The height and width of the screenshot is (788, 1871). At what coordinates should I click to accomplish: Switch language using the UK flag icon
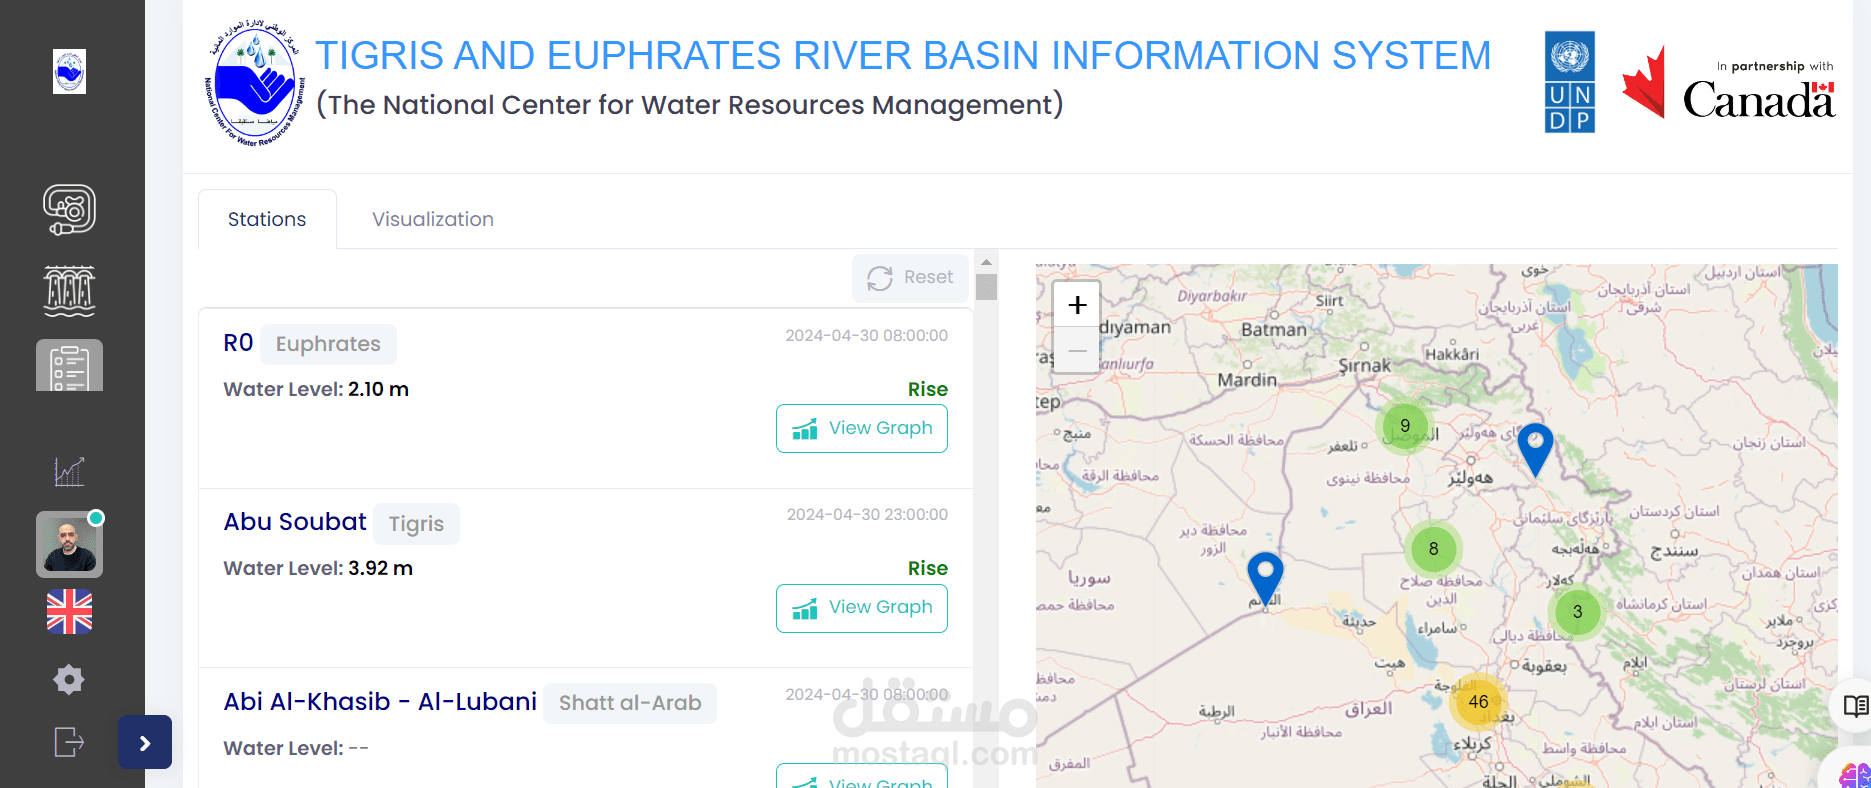tap(69, 612)
